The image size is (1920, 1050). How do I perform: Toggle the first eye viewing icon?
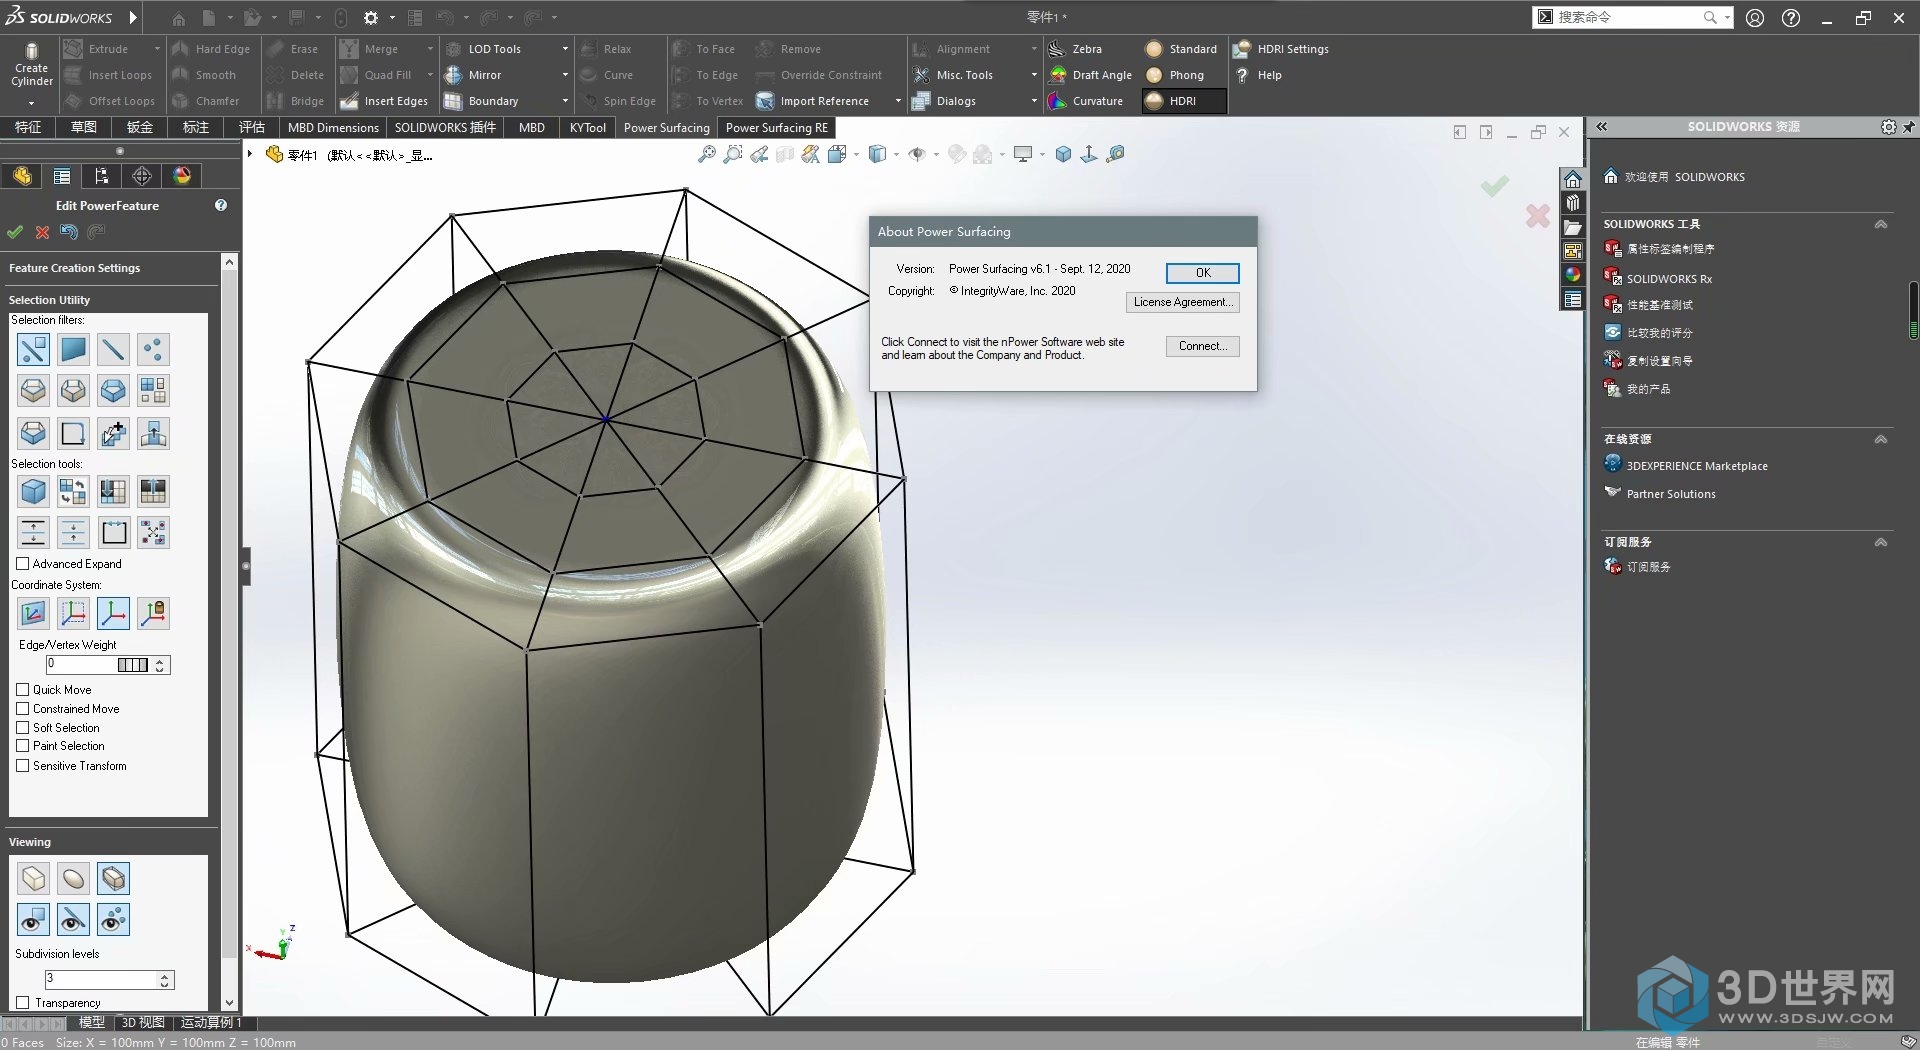33,919
